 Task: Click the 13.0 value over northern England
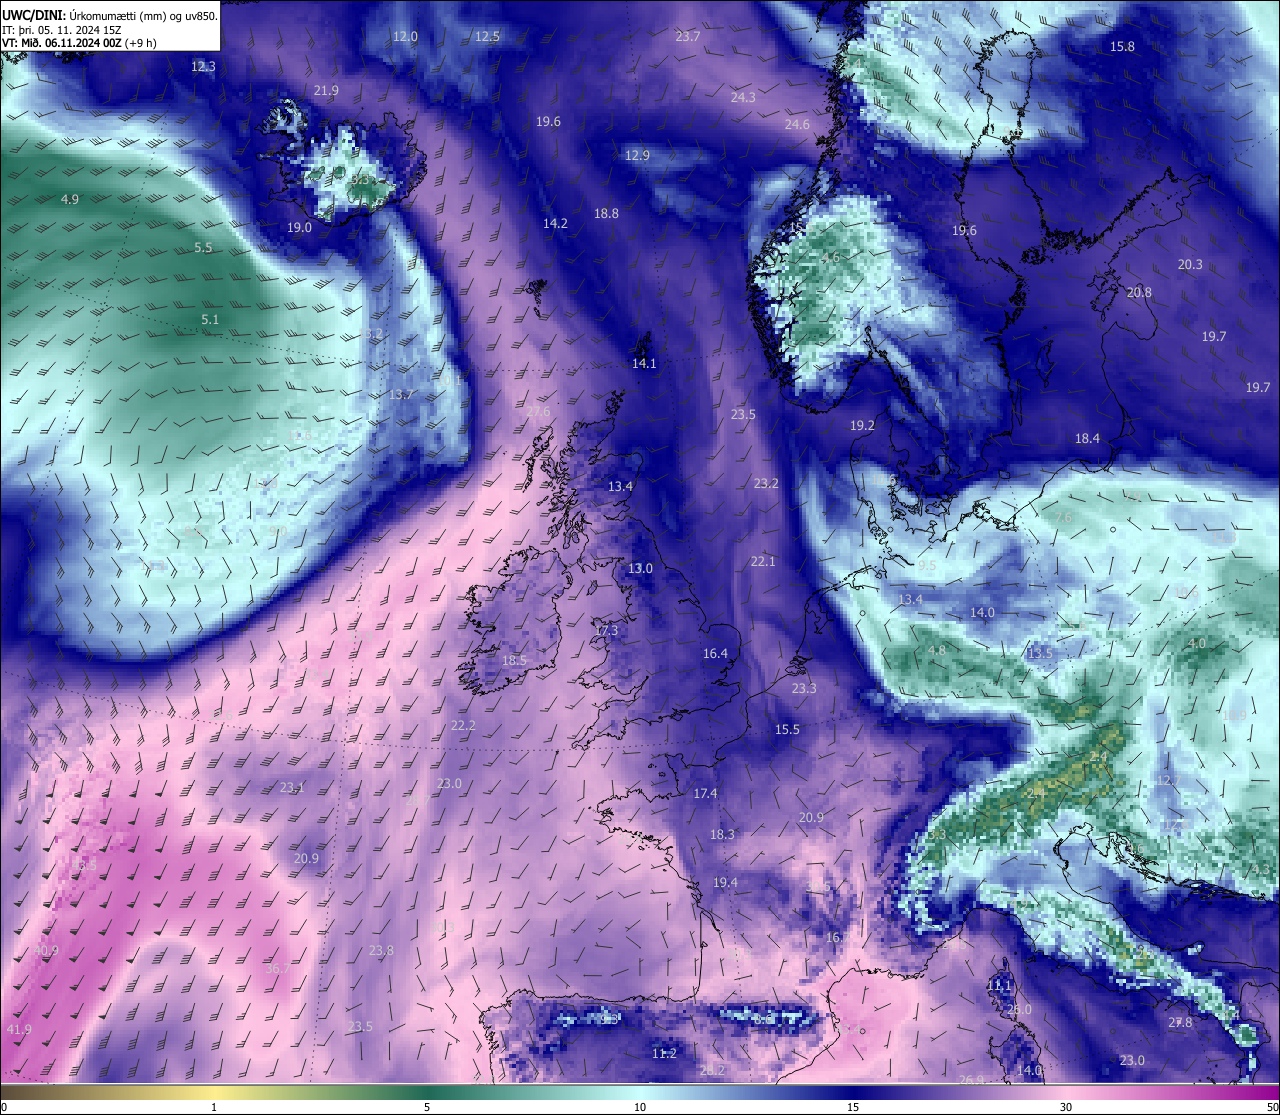coord(640,568)
